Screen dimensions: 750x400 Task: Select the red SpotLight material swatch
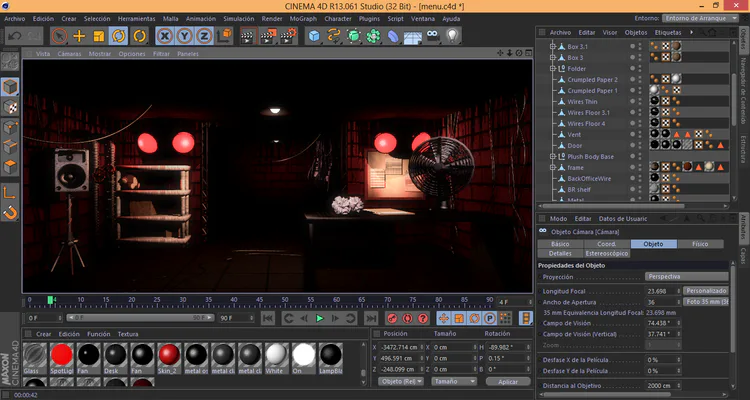63,355
